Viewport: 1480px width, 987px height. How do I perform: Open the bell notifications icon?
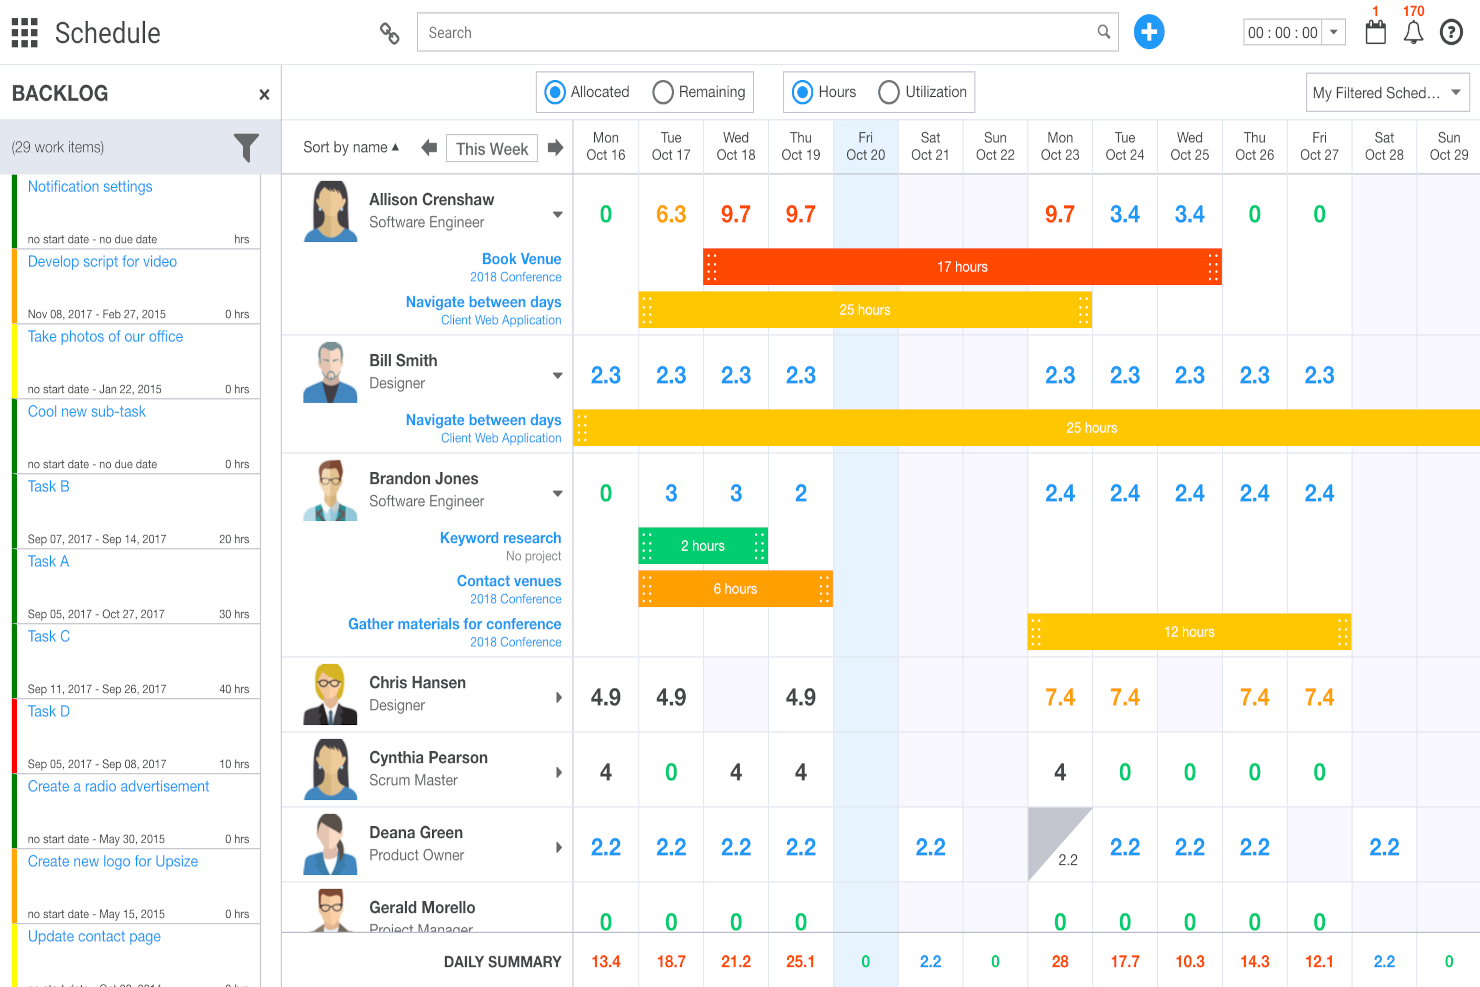click(1413, 33)
